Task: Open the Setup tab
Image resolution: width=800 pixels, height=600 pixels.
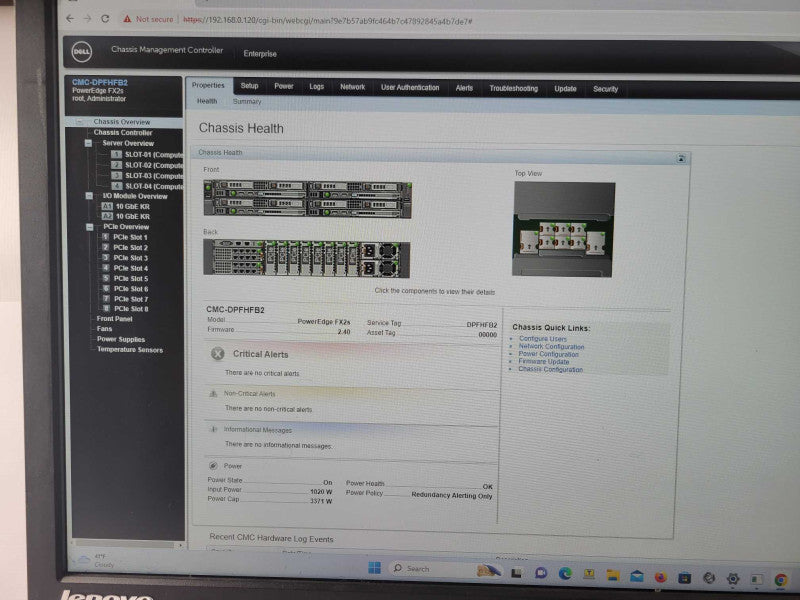Action: pyautogui.click(x=249, y=86)
